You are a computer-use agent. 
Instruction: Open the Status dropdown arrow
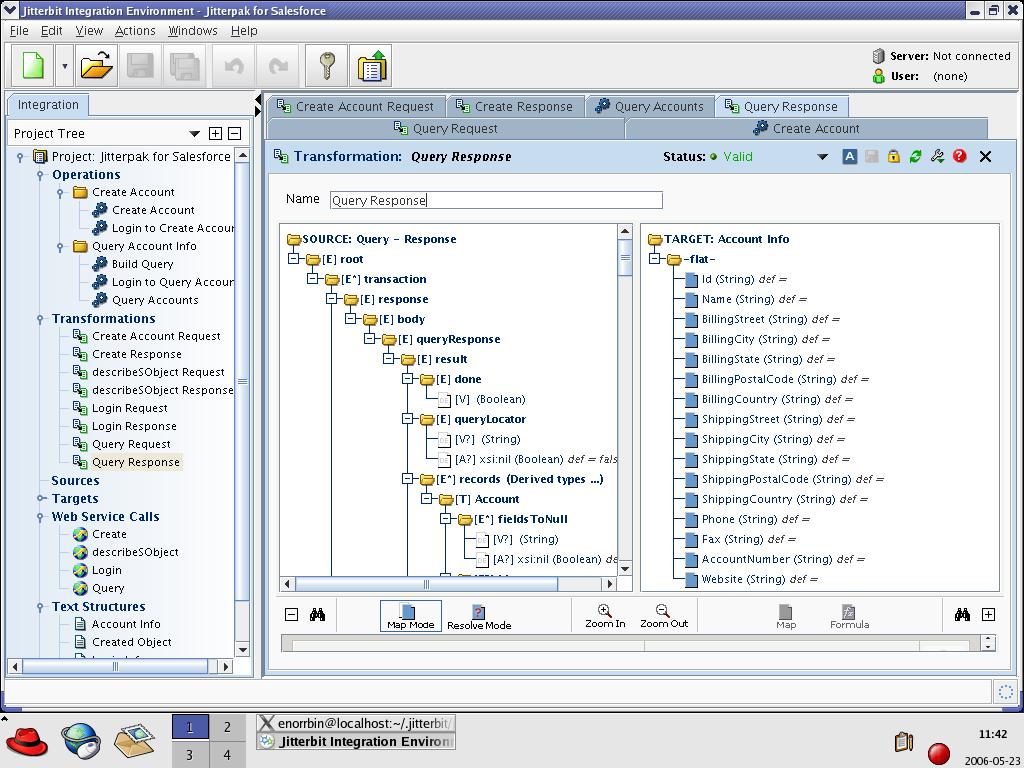(x=823, y=157)
